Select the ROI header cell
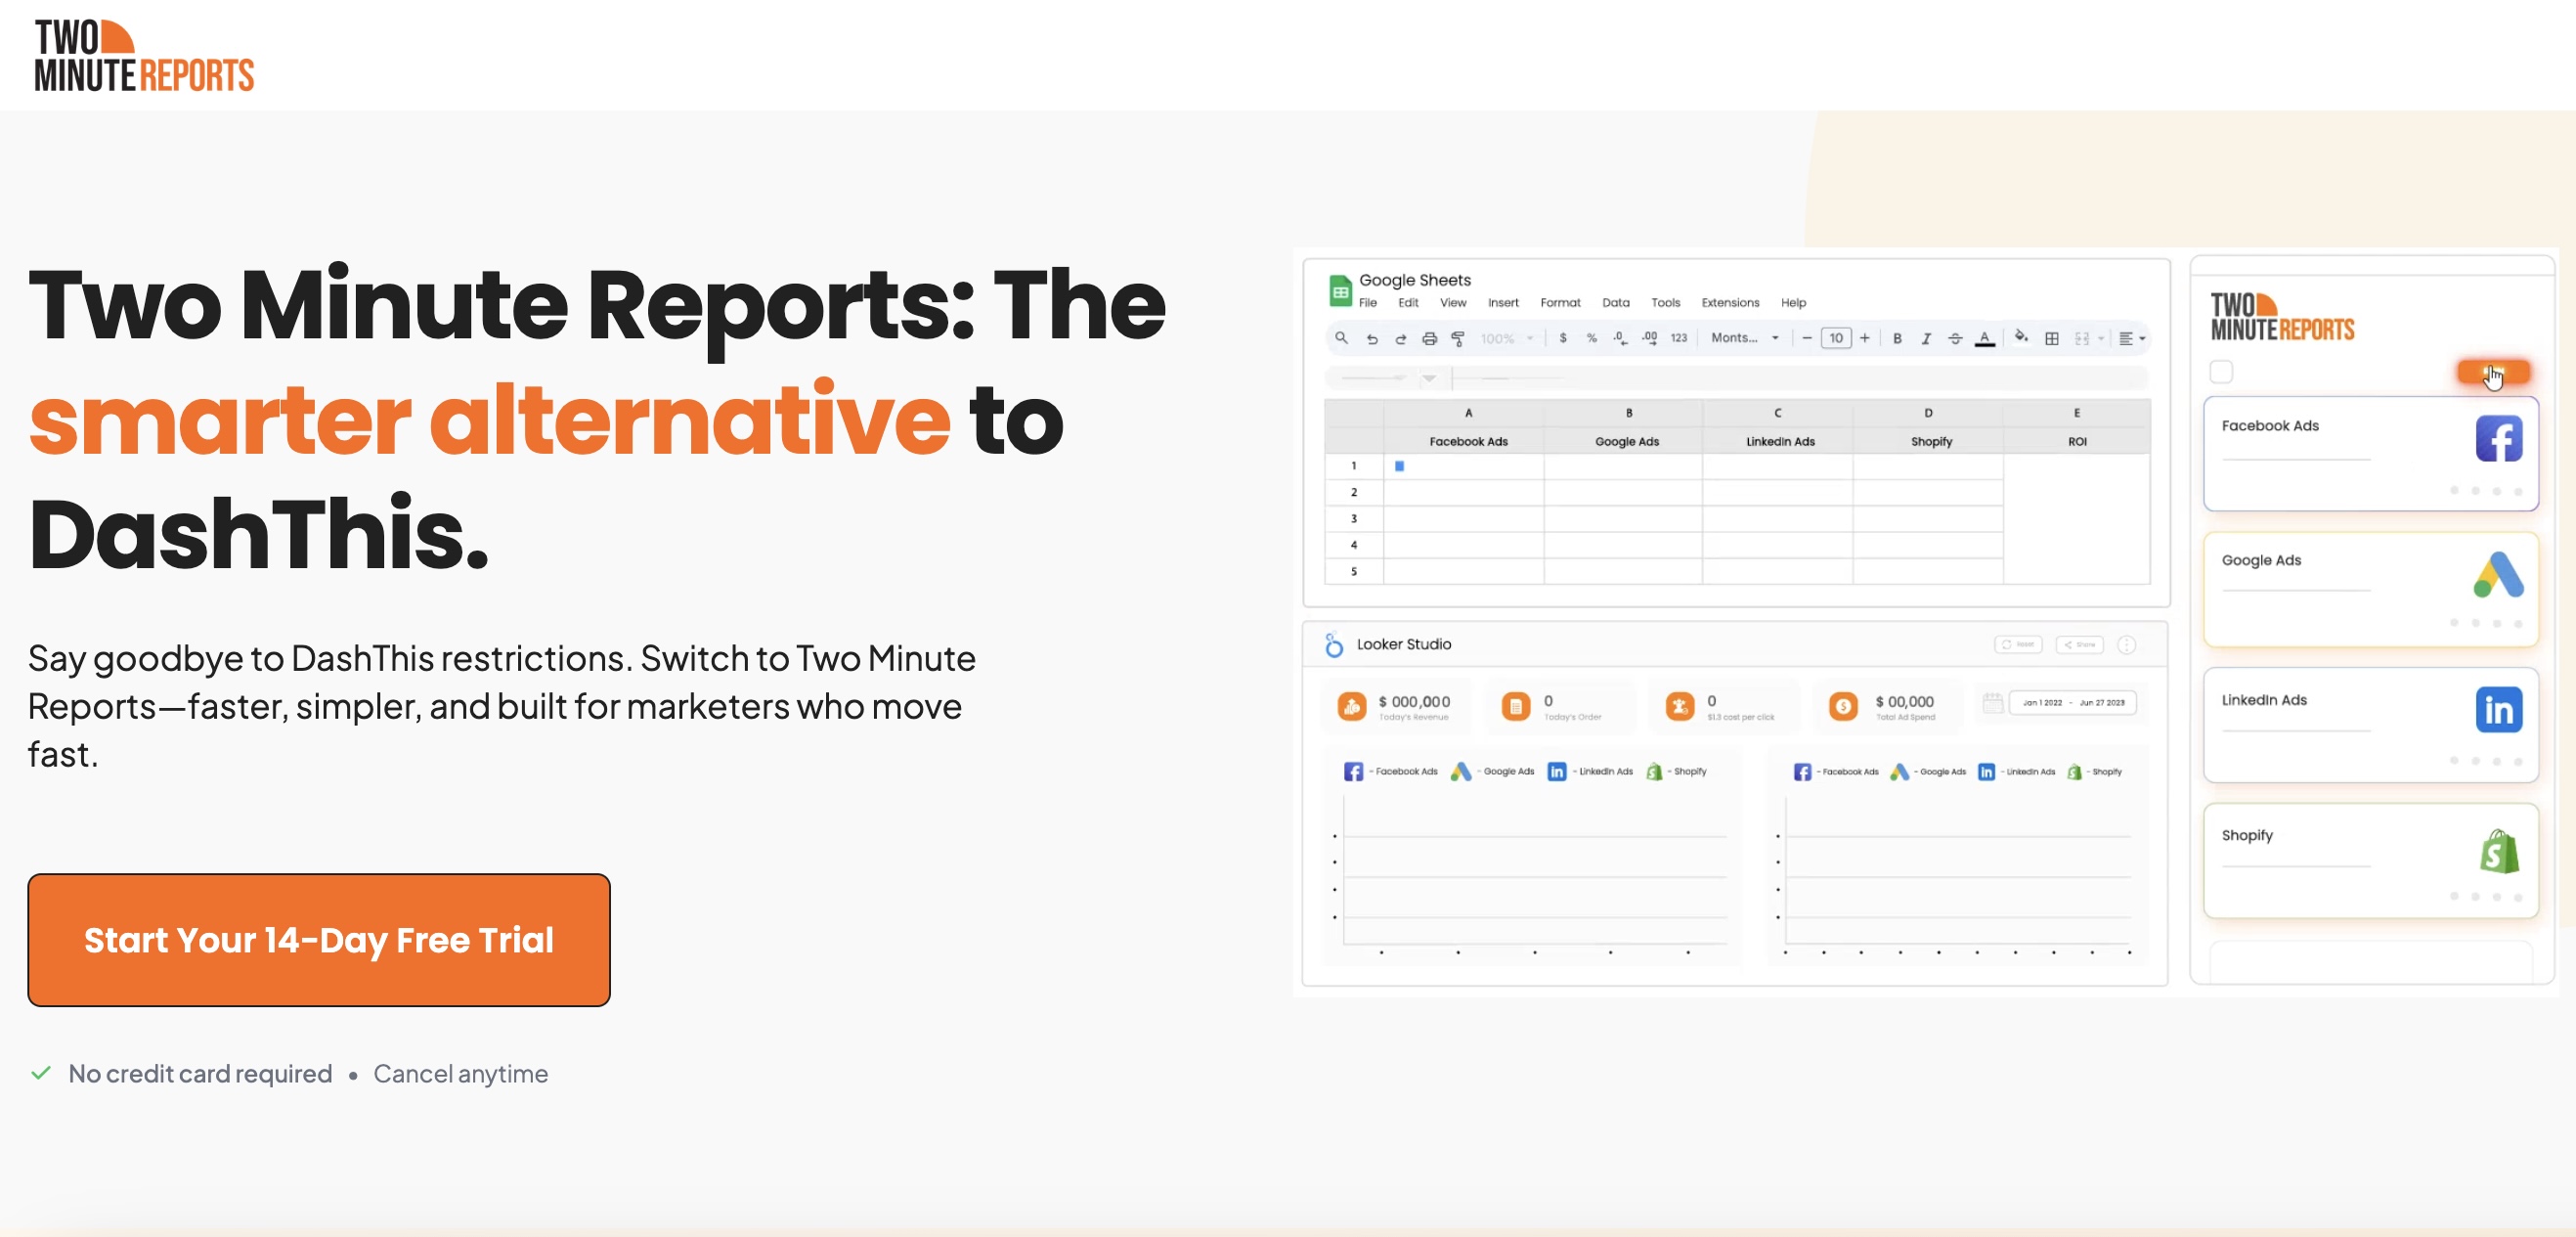 click(x=2077, y=441)
